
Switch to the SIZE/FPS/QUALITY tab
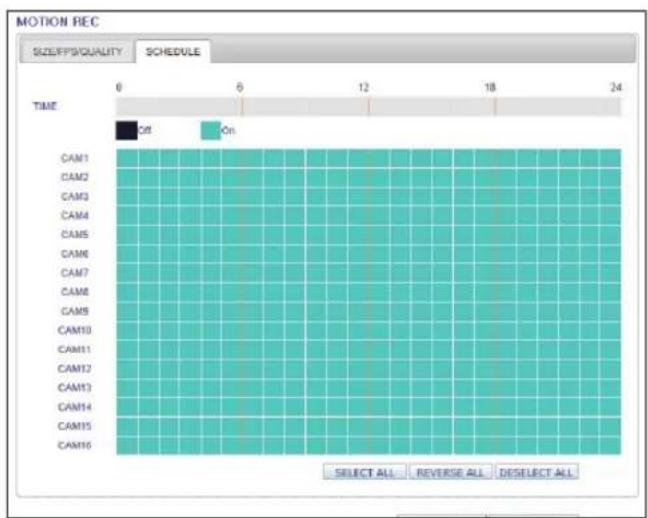pos(77,52)
